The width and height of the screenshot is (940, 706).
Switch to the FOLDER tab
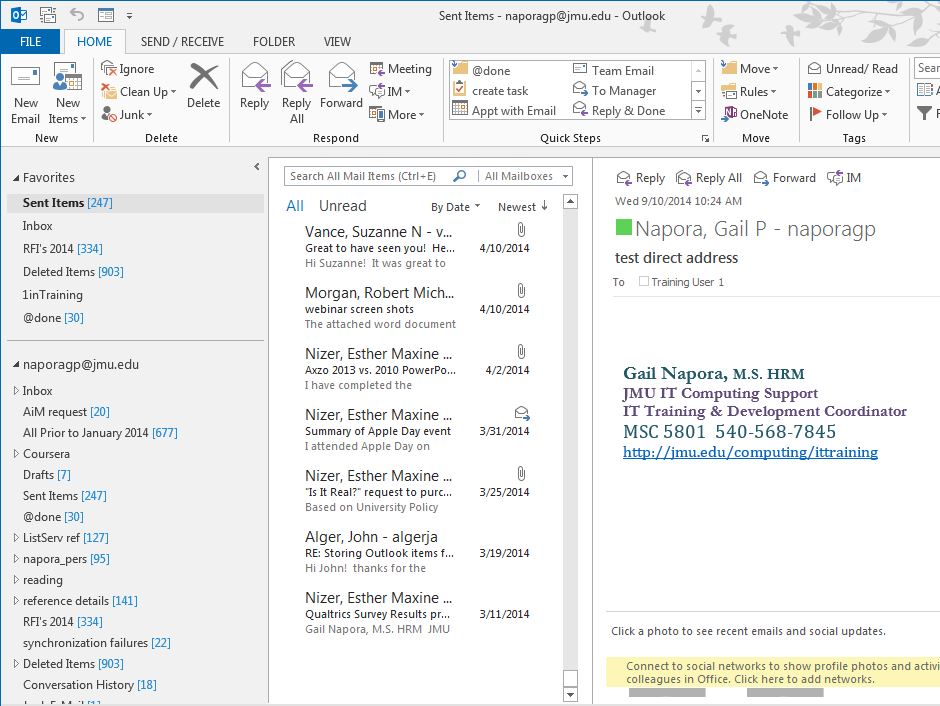(274, 41)
